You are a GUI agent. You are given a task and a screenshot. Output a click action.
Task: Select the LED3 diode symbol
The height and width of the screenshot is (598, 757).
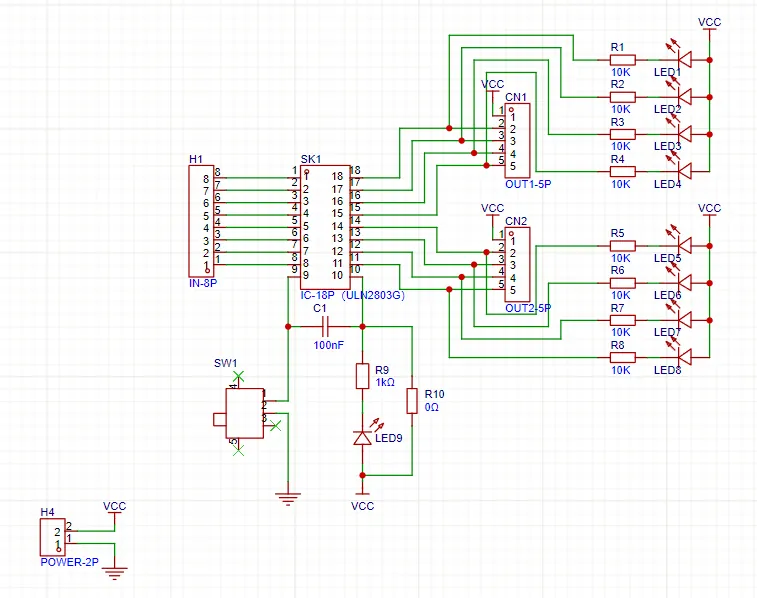[684, 134]
